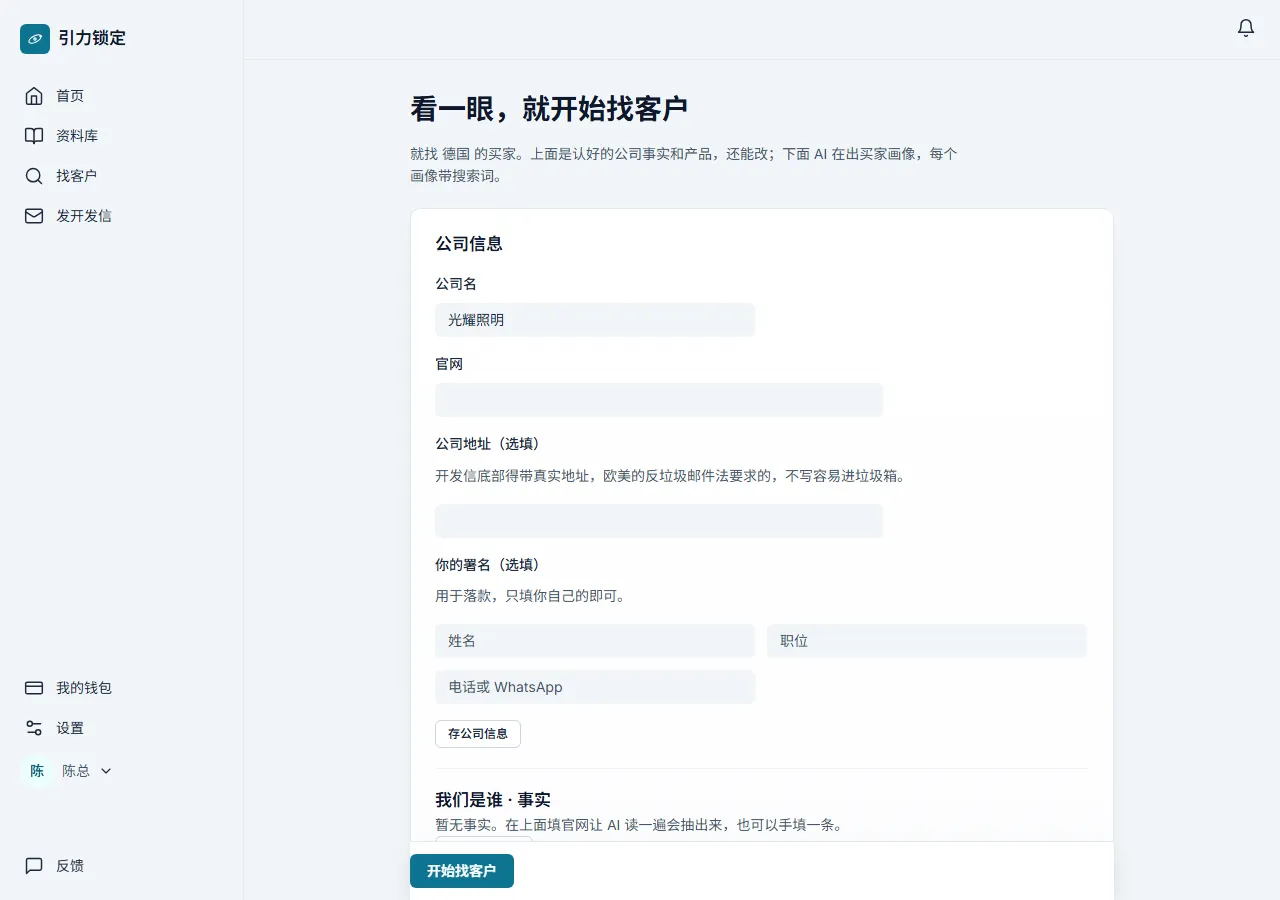Click the 陈 avatar circle
This screenshot has width=1280, height=900.
tap(37, 771)
